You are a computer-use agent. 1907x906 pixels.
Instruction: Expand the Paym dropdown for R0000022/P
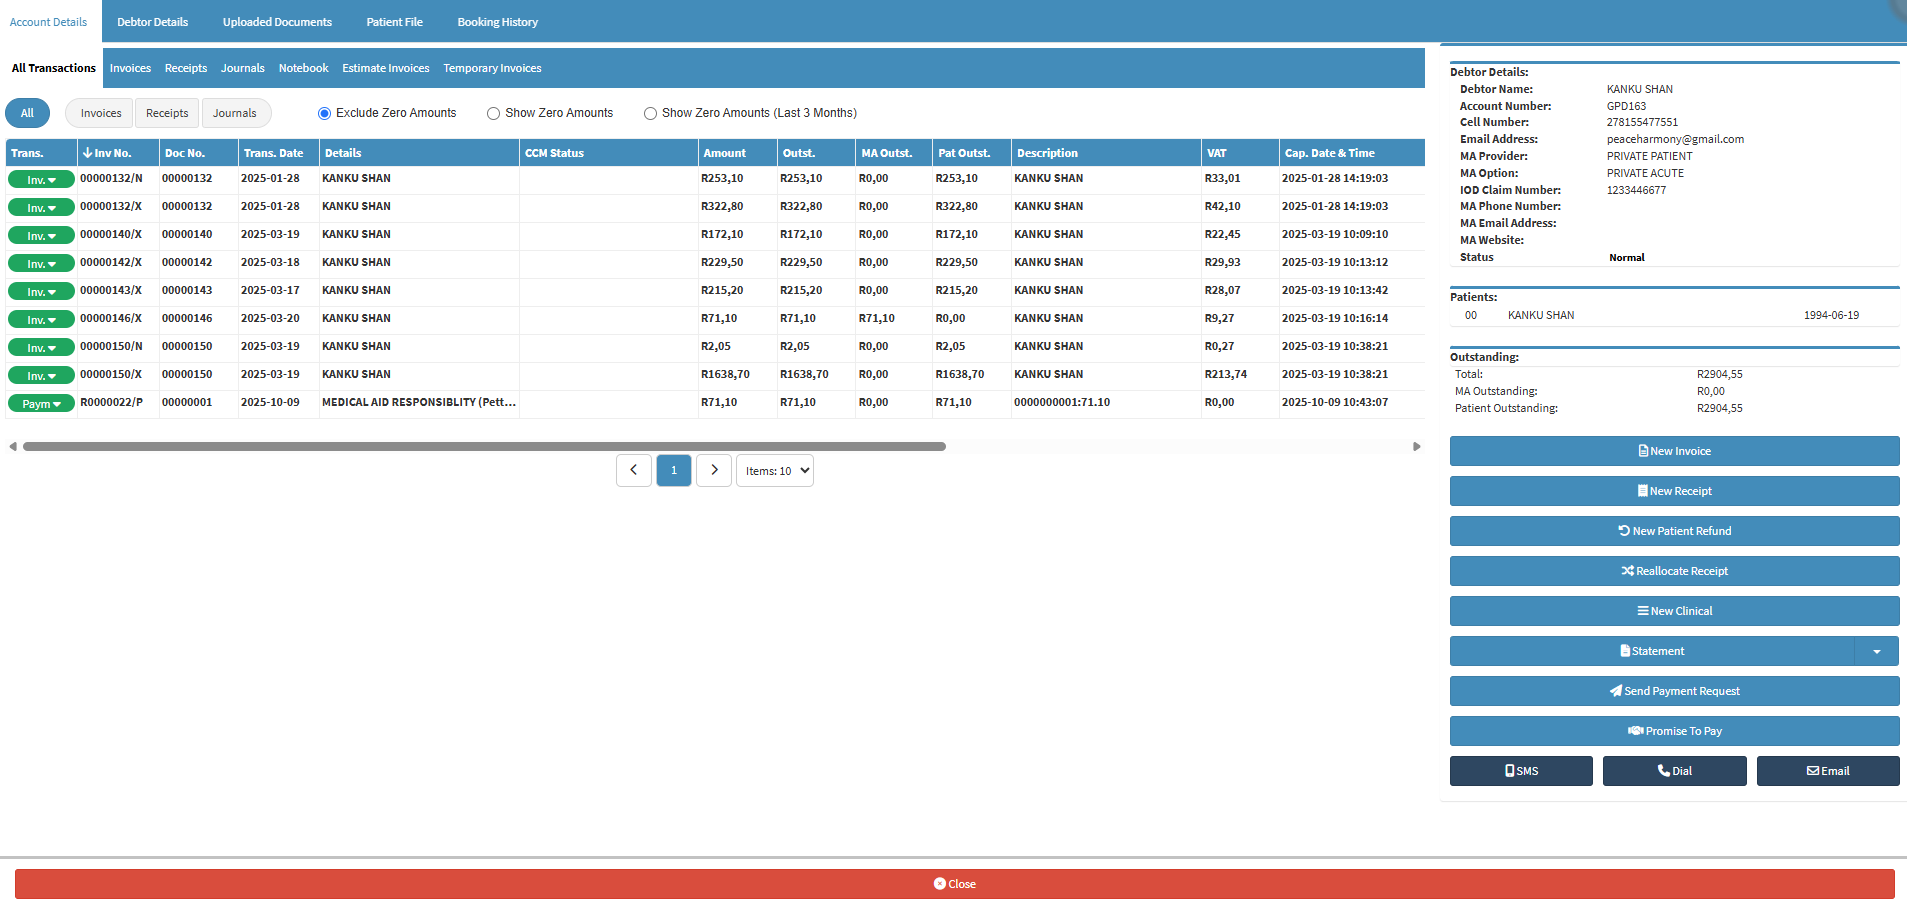[x=41, y=404]
